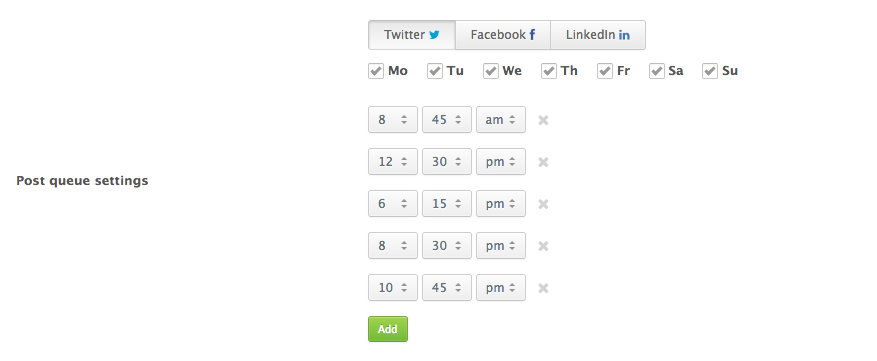Open the minute dropdown in the 10:45 row

tap(447, 288)
